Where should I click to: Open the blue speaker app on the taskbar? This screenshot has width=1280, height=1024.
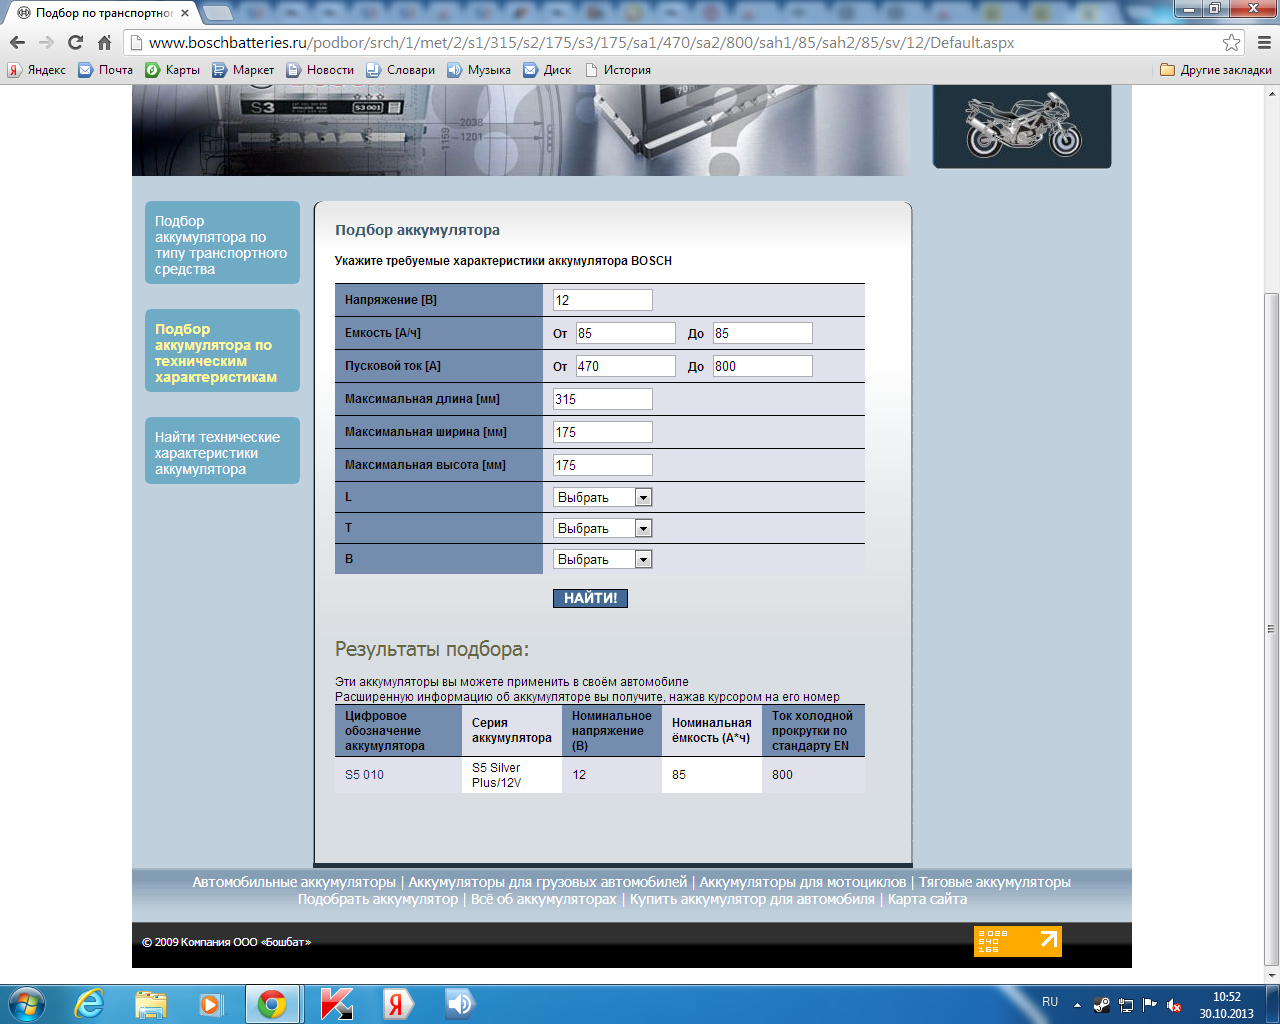click(459, 1003)
